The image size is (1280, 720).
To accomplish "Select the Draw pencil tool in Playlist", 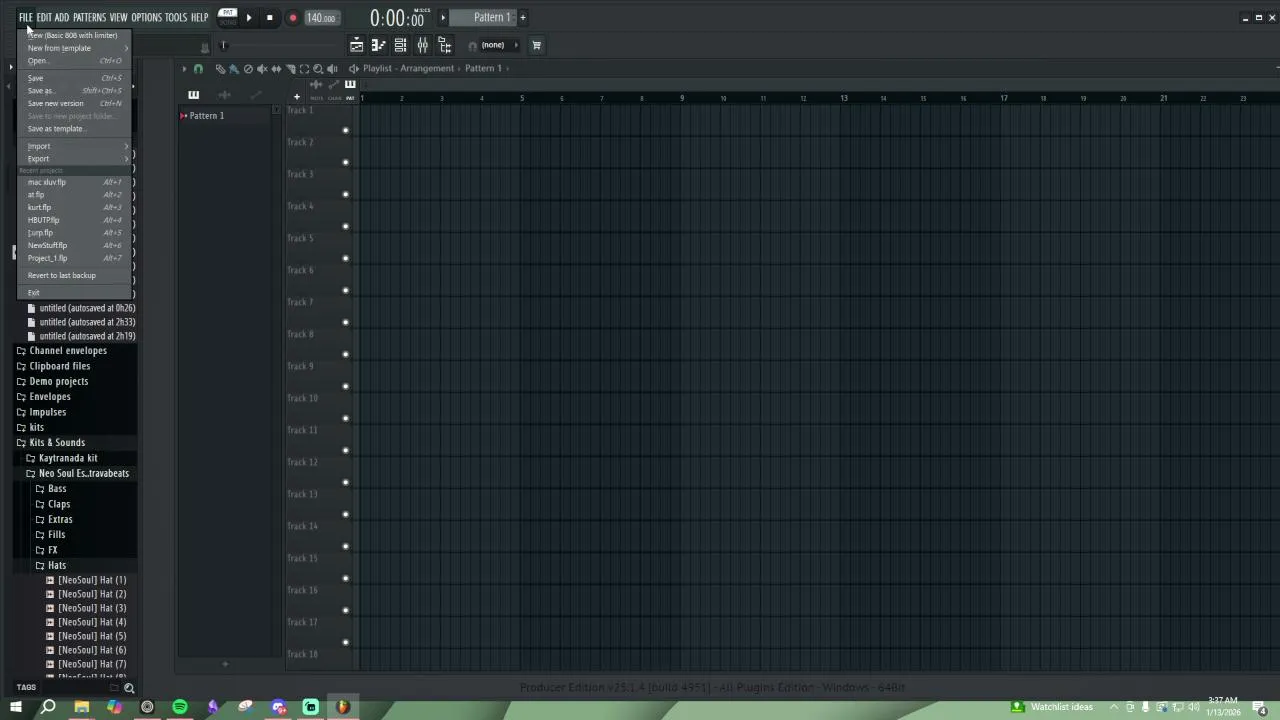I will coord(220,69).
